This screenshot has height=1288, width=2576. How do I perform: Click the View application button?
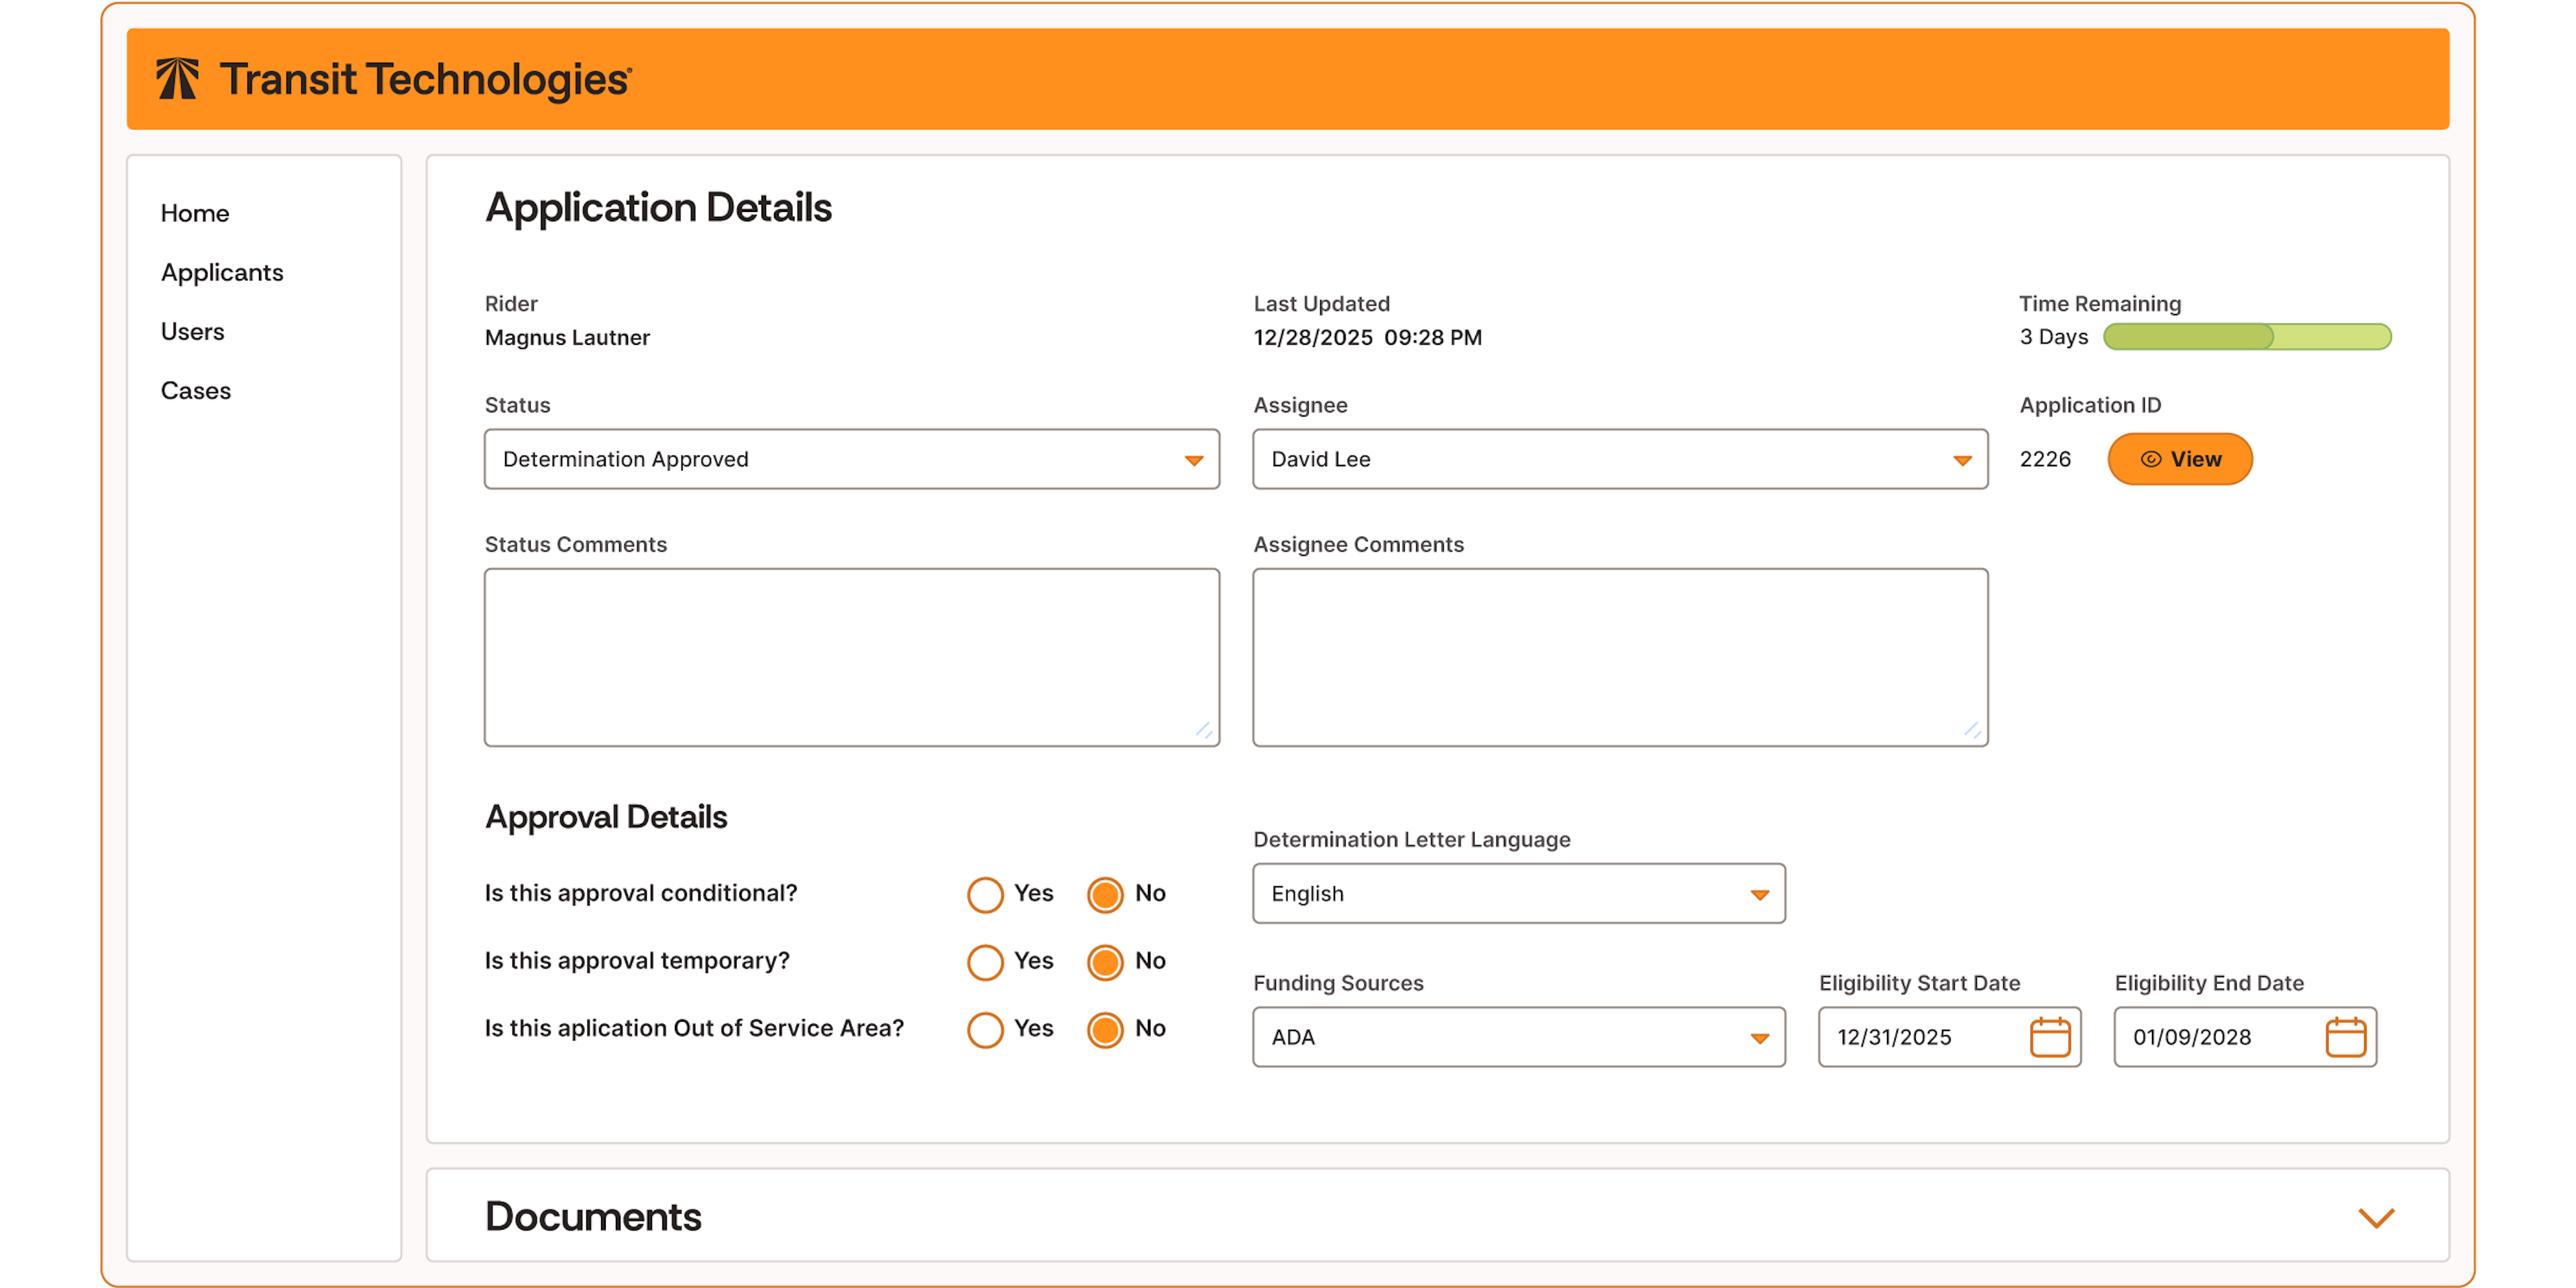[x=2180, y=459]
